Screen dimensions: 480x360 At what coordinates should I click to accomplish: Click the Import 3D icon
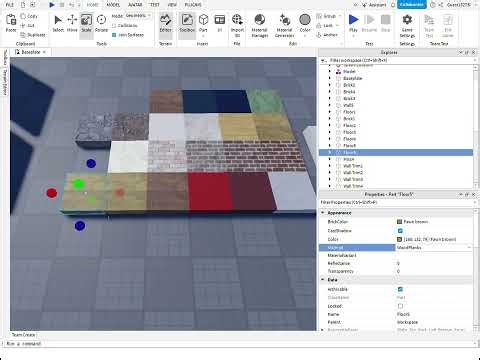[237, 20]
